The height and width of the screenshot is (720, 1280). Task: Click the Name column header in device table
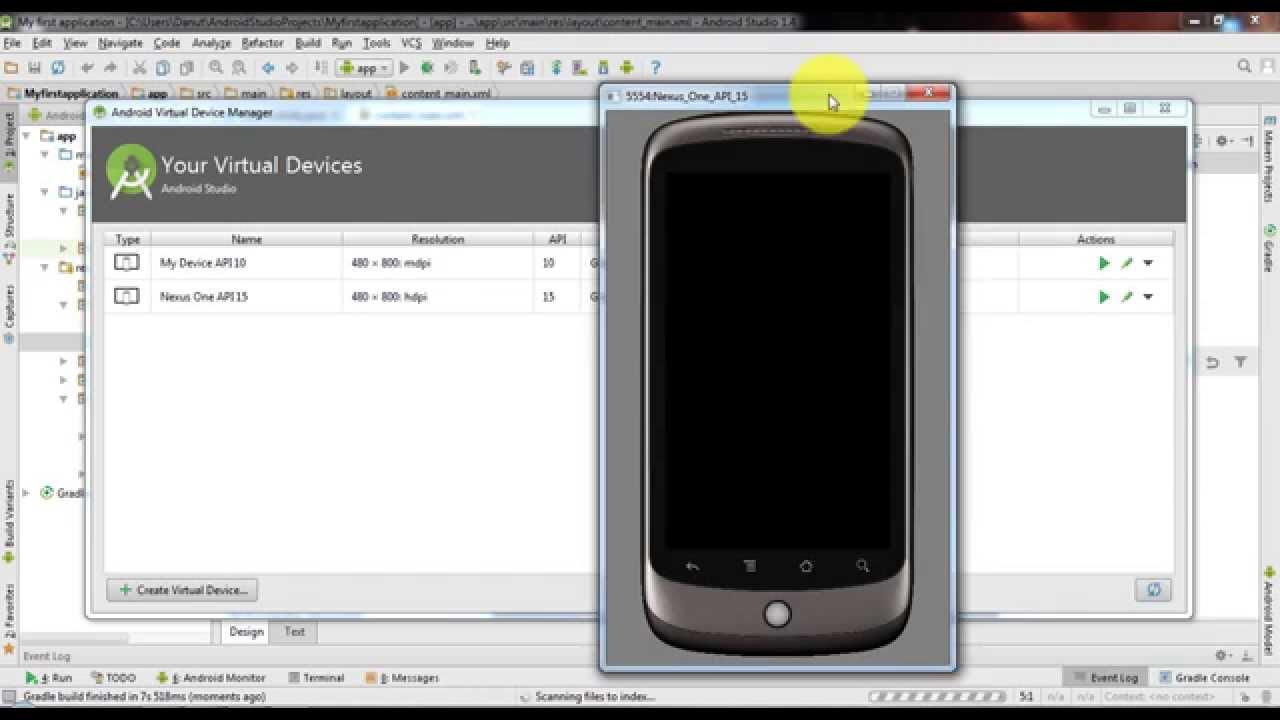246,239
